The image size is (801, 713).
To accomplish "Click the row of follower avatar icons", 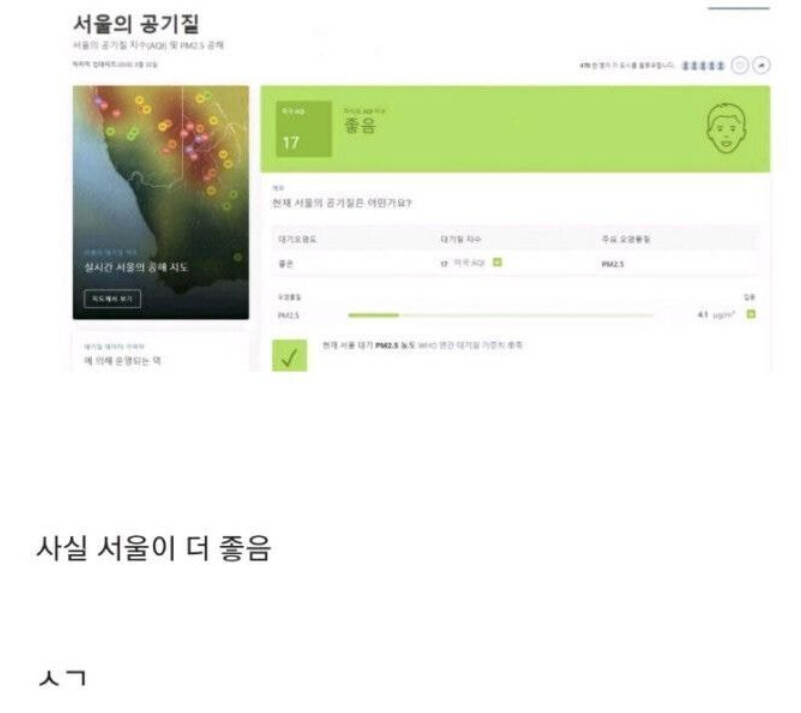I will coord(703,66).
